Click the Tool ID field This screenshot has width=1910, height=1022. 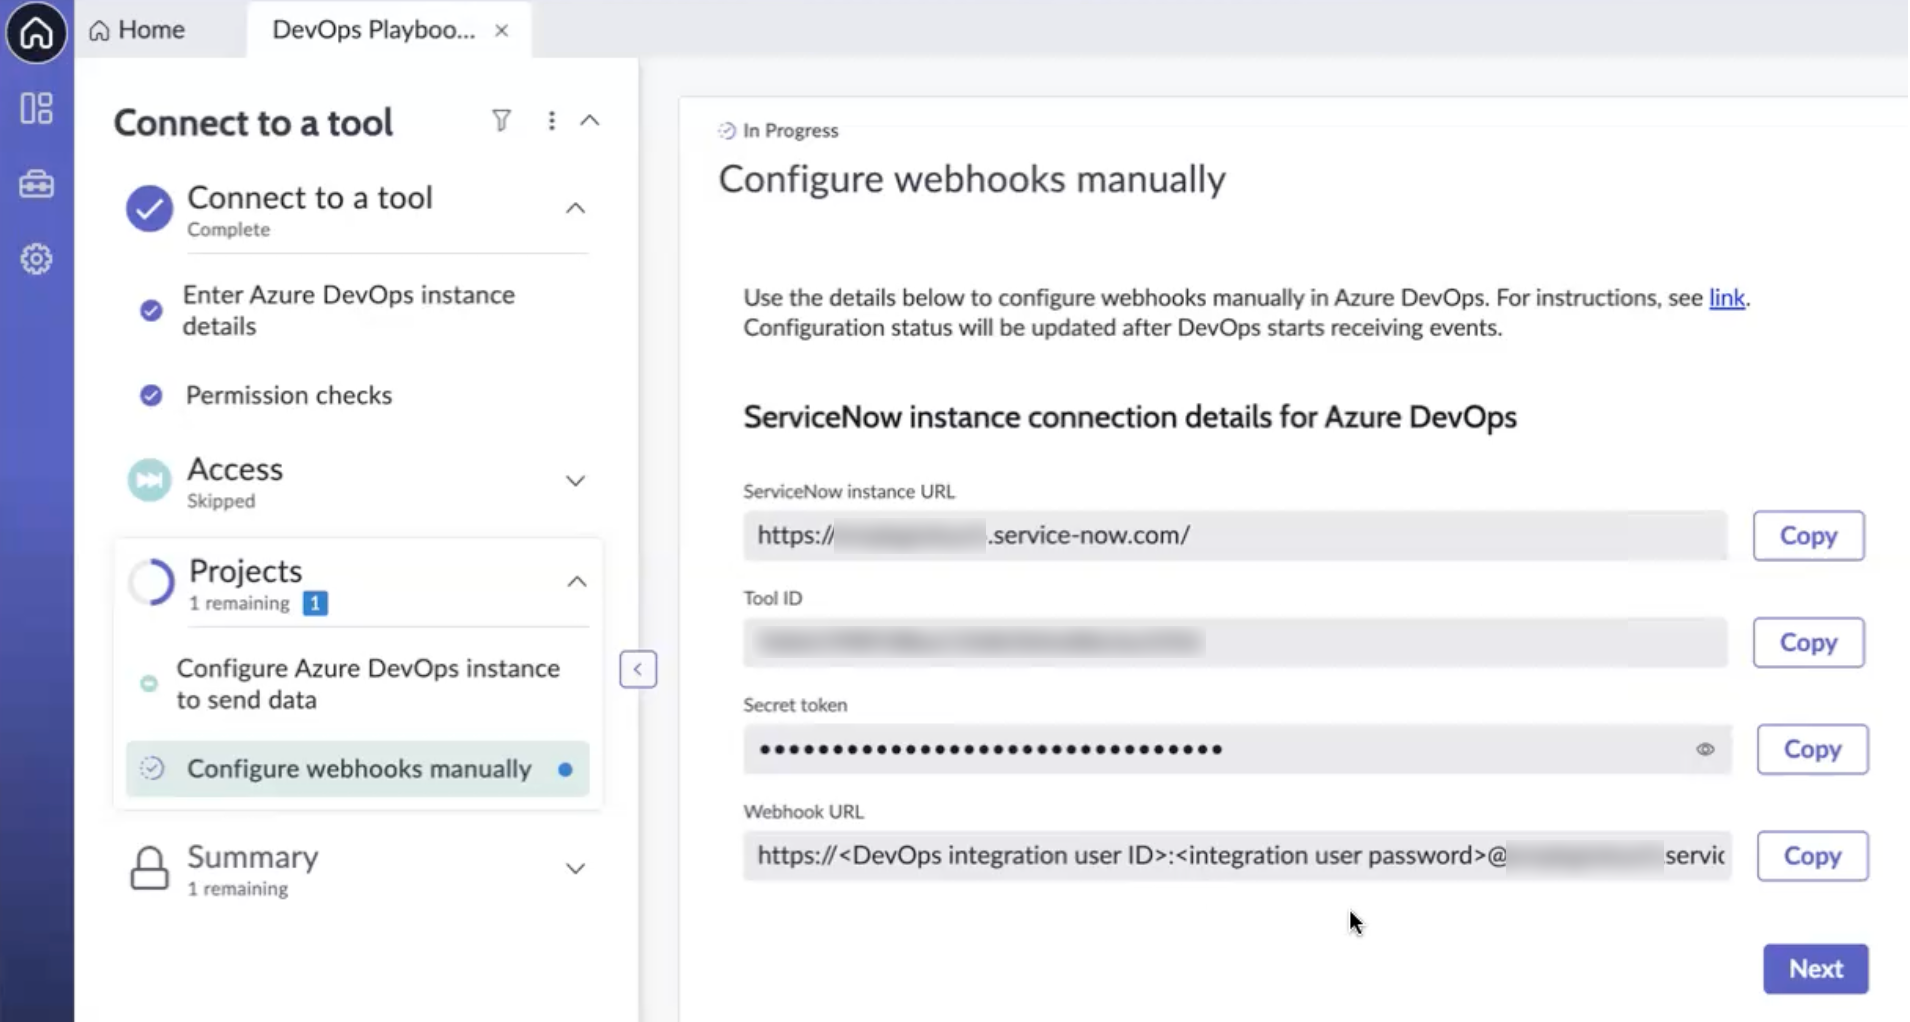click(x=1235, y=642)
